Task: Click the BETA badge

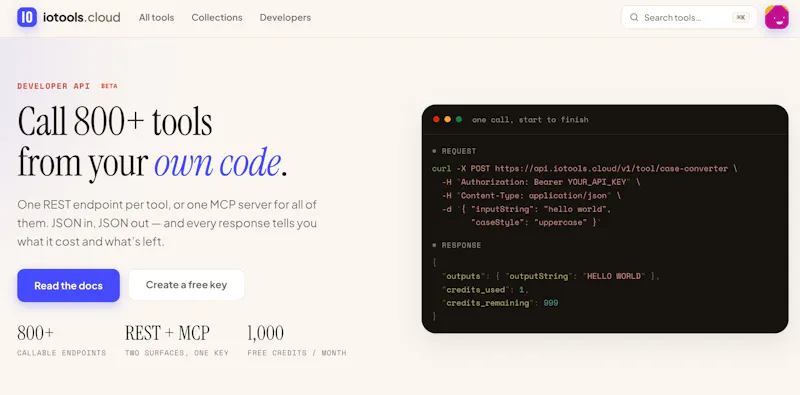Action: 109,86
